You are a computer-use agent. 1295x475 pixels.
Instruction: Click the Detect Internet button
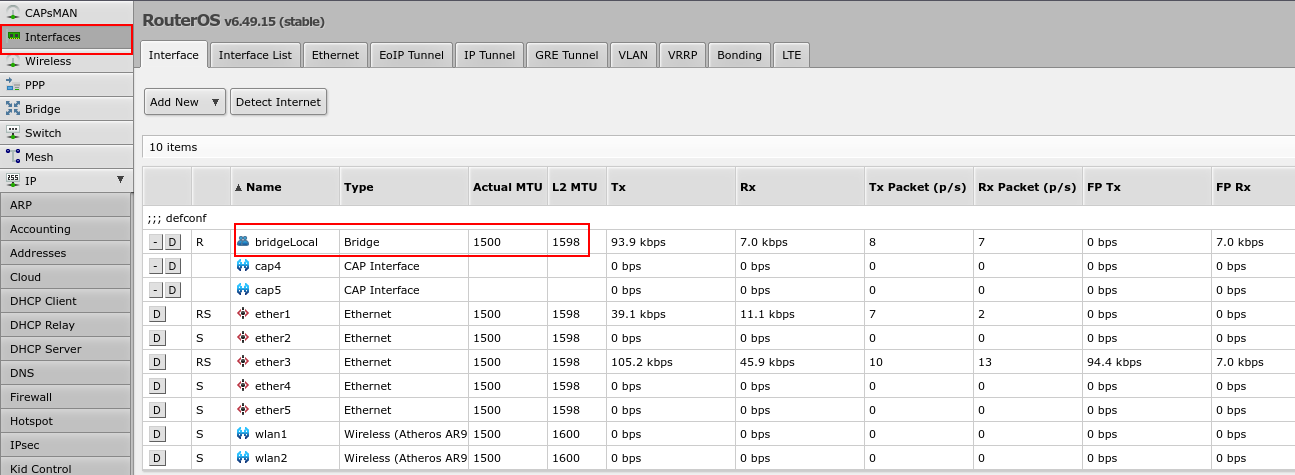pyautogui.click(x=278, y=102)
